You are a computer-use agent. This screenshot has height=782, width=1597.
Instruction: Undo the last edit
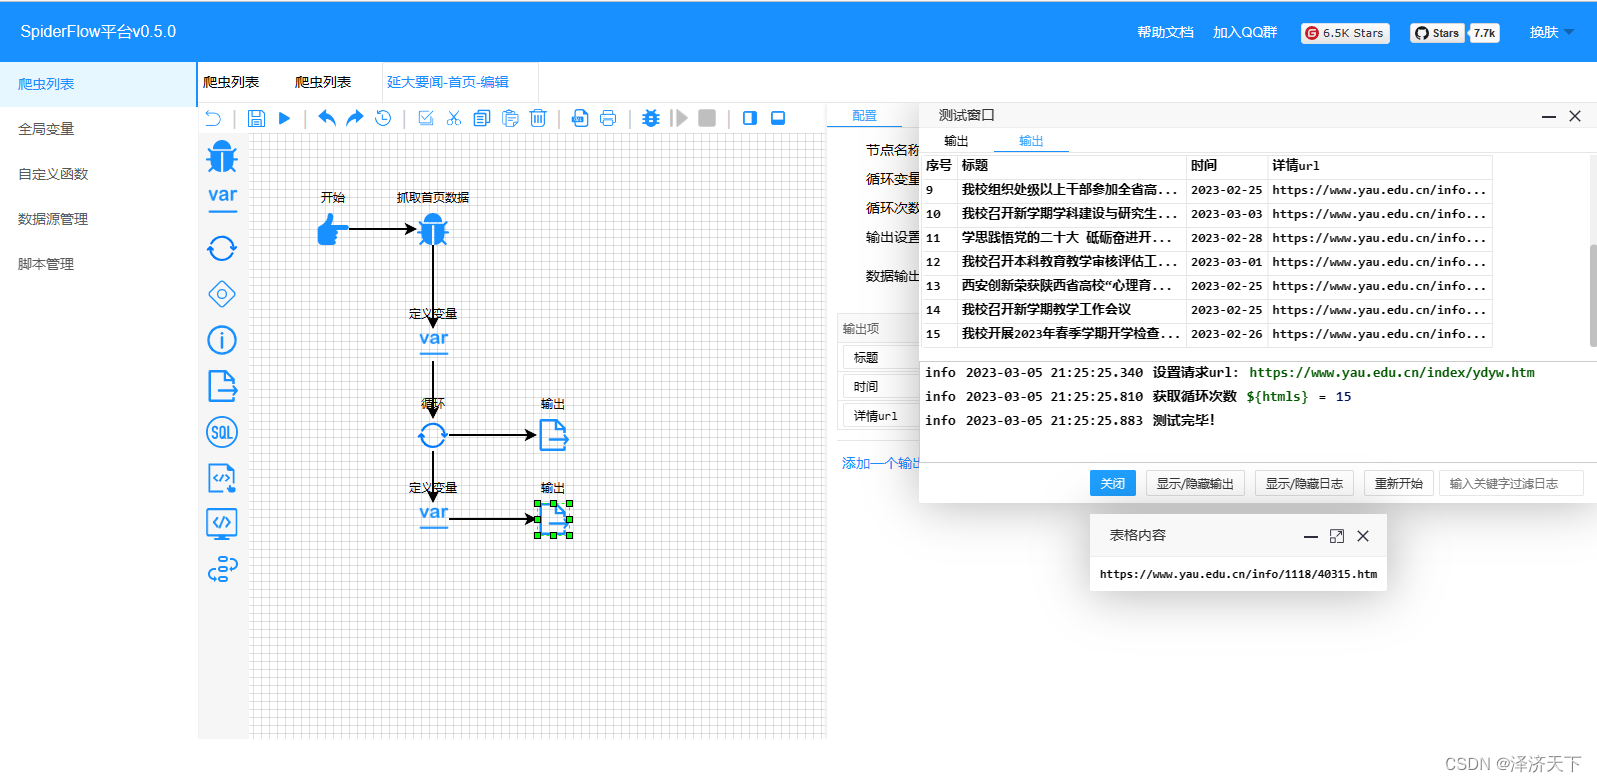tap(327, 118)
